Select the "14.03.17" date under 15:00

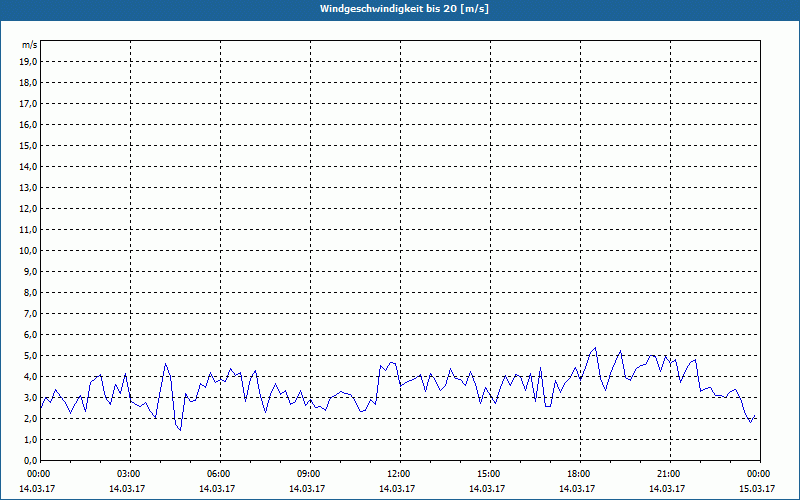point(487,489)
